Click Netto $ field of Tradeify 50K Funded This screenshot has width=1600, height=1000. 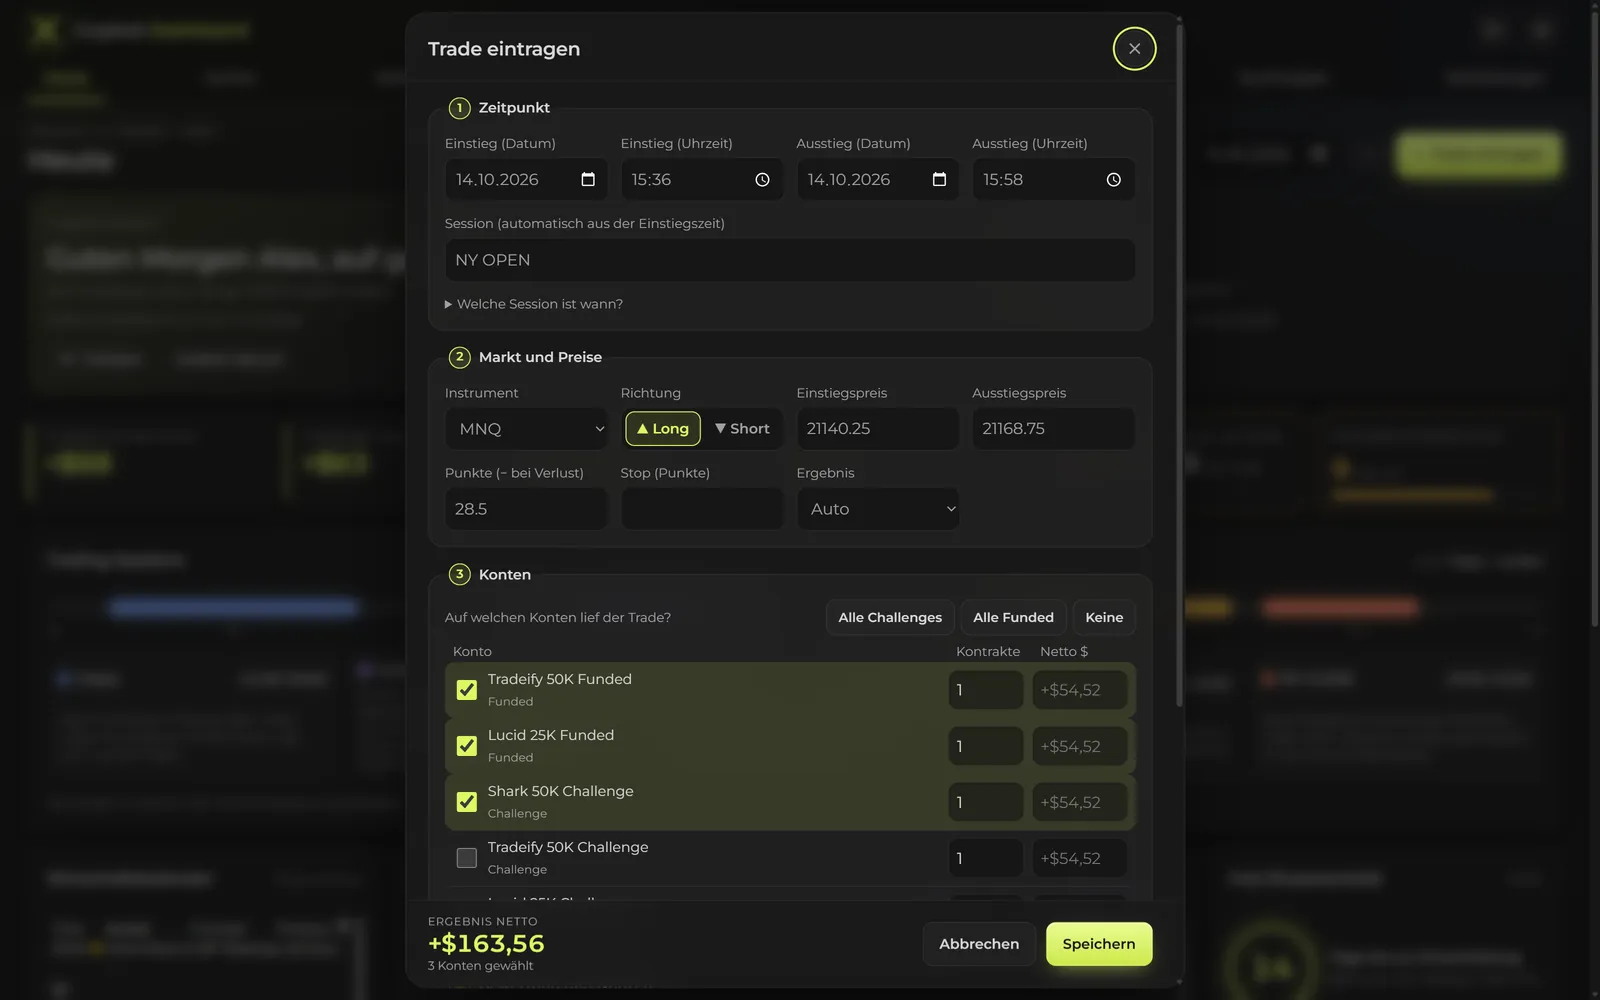[1080, 690]
